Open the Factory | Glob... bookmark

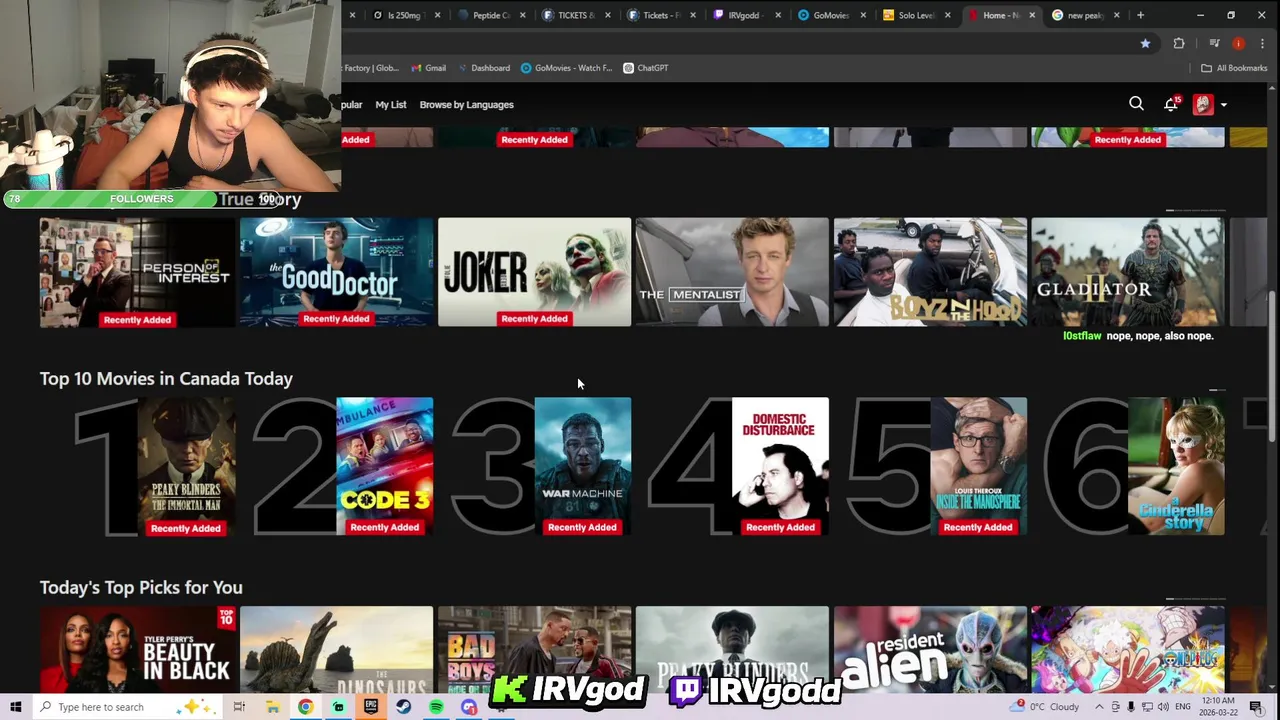click(x=370, y=68)
